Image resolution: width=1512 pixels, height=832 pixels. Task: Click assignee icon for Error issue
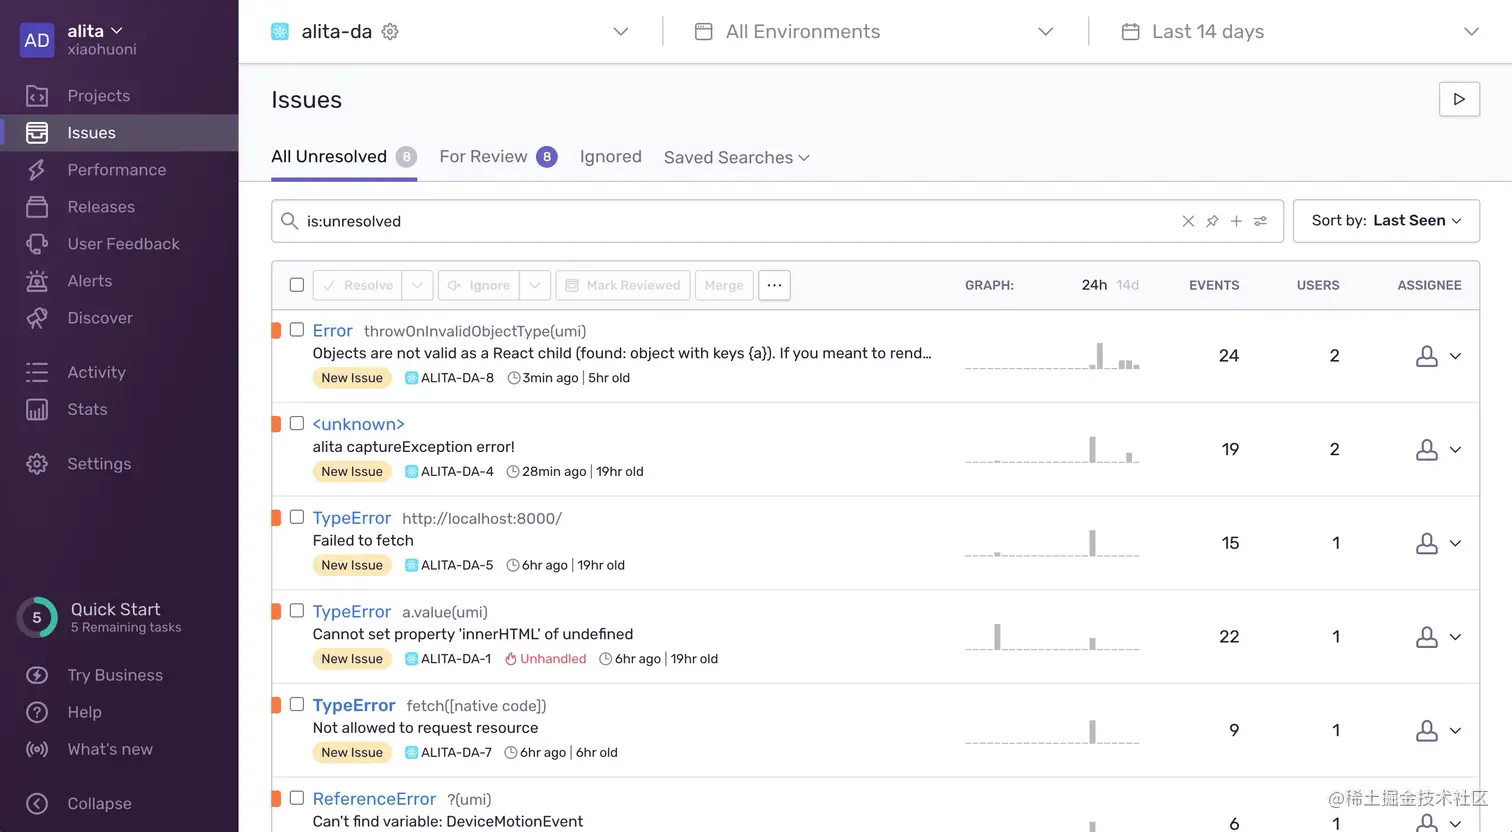pos(1427,356)
